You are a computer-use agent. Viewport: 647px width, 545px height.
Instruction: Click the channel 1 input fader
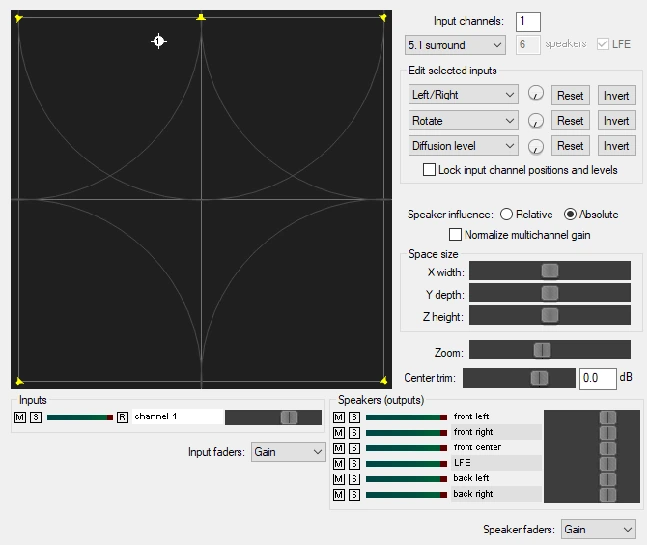[273, 417]
